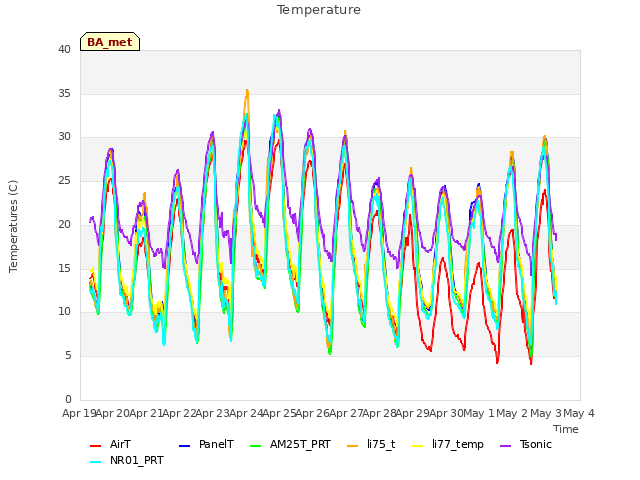This screenshot has width=640, height=480.
Task: Click the orange li75_t legend swatch
Action: coord(353,446)
